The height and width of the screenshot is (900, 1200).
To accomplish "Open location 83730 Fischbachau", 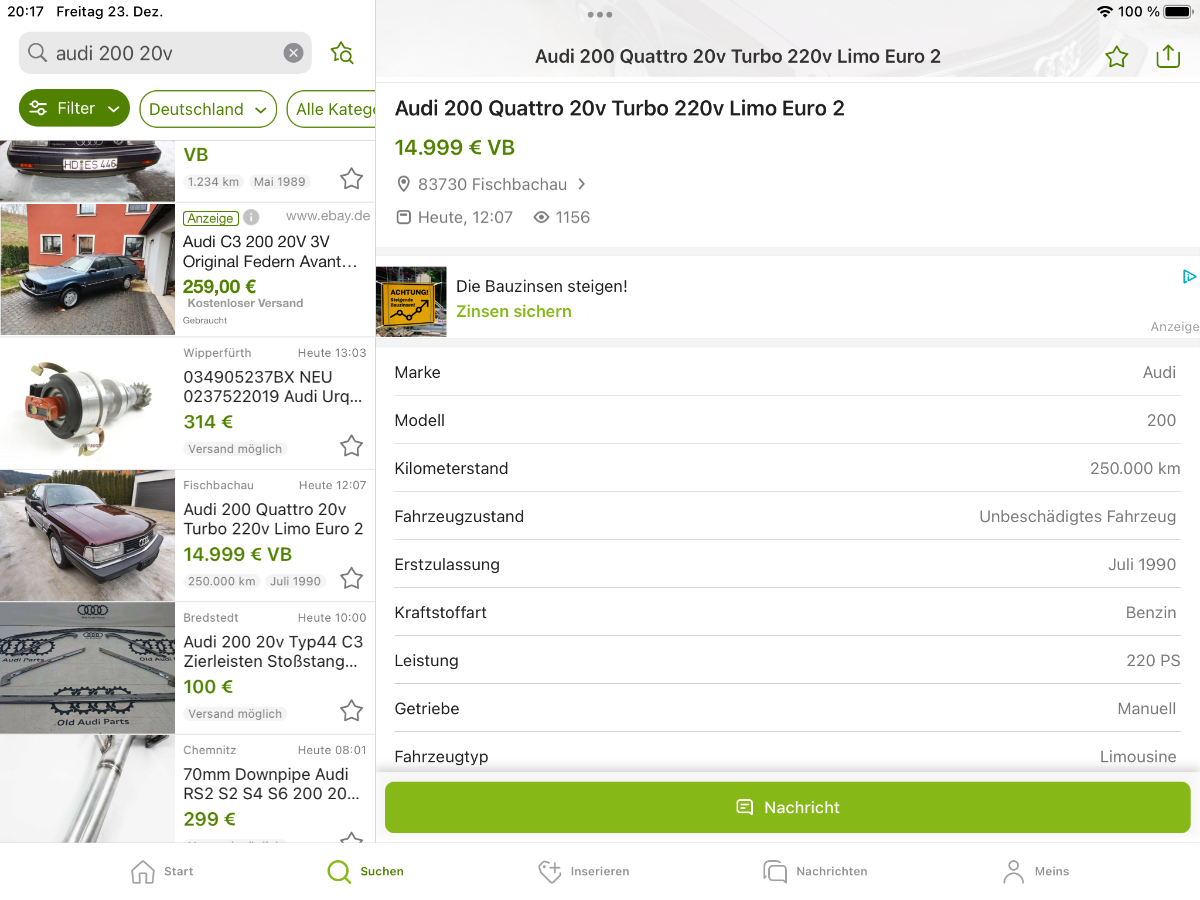I will 492,184.
